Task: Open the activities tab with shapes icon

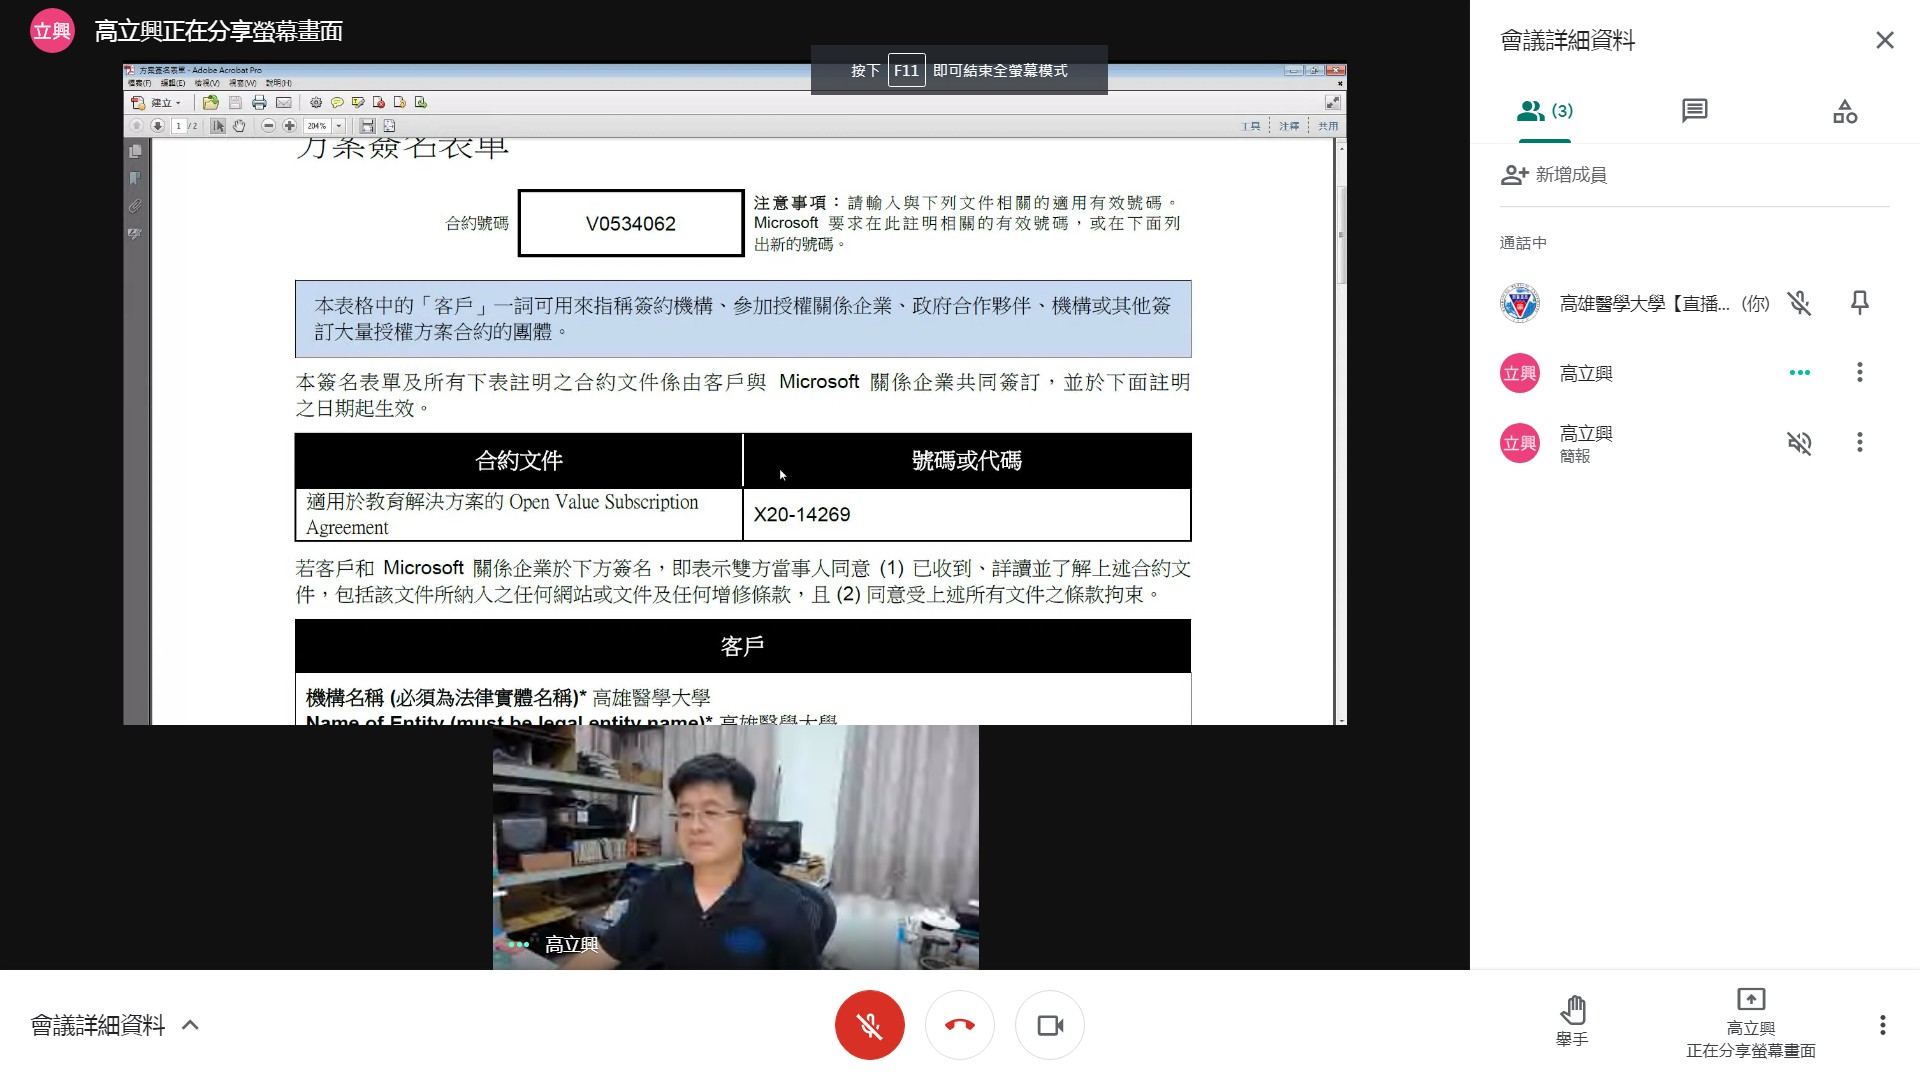Action: pos(1844,111)
